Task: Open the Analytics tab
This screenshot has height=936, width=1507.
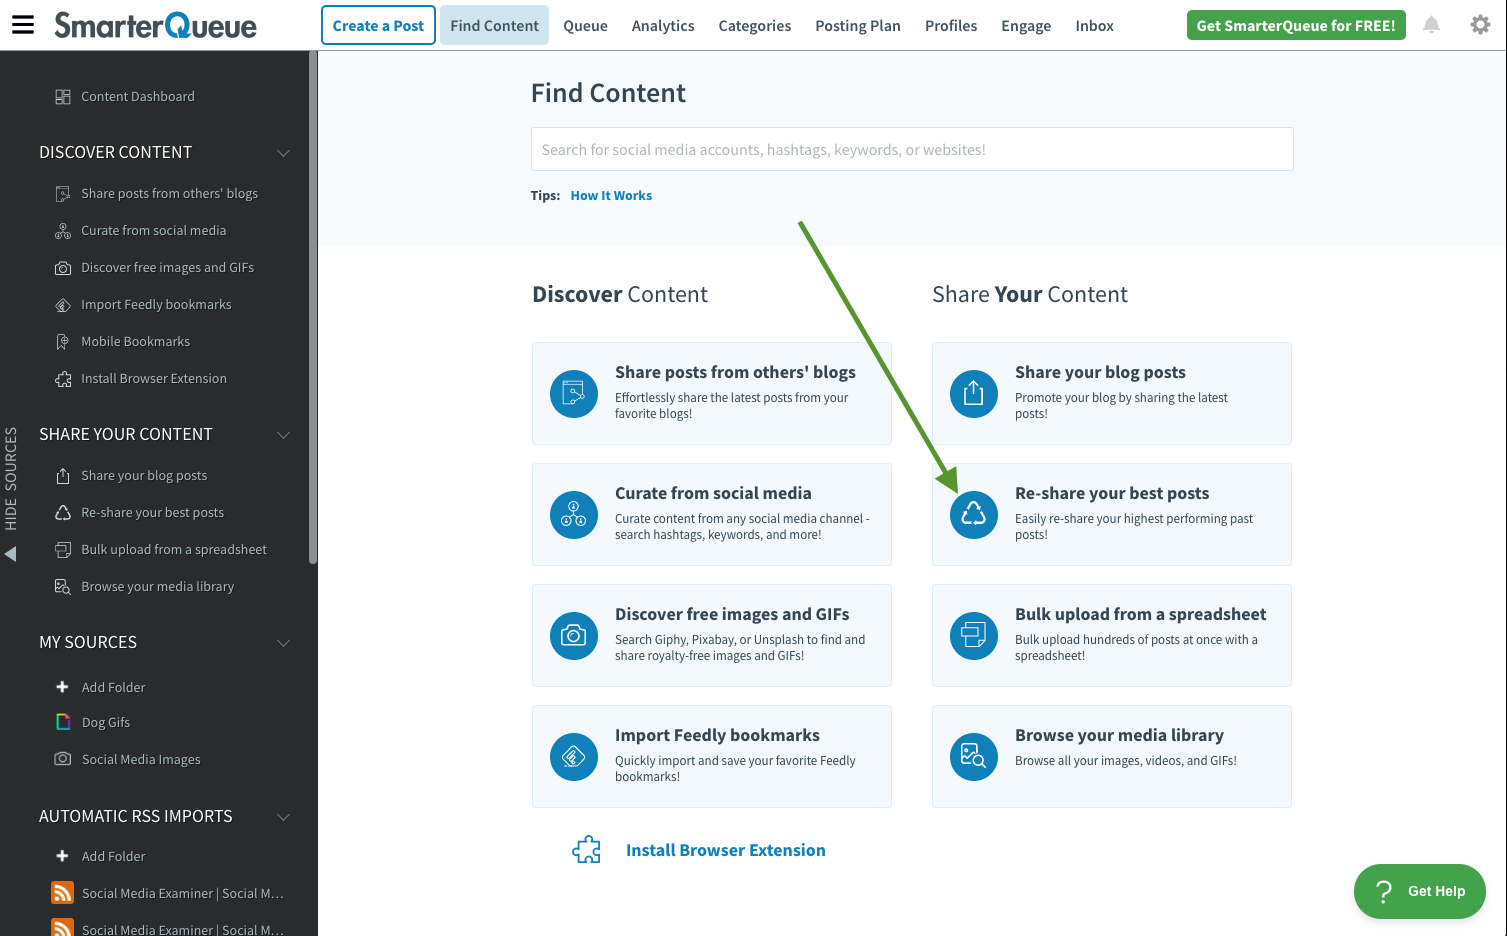Action: coord(663,26)
